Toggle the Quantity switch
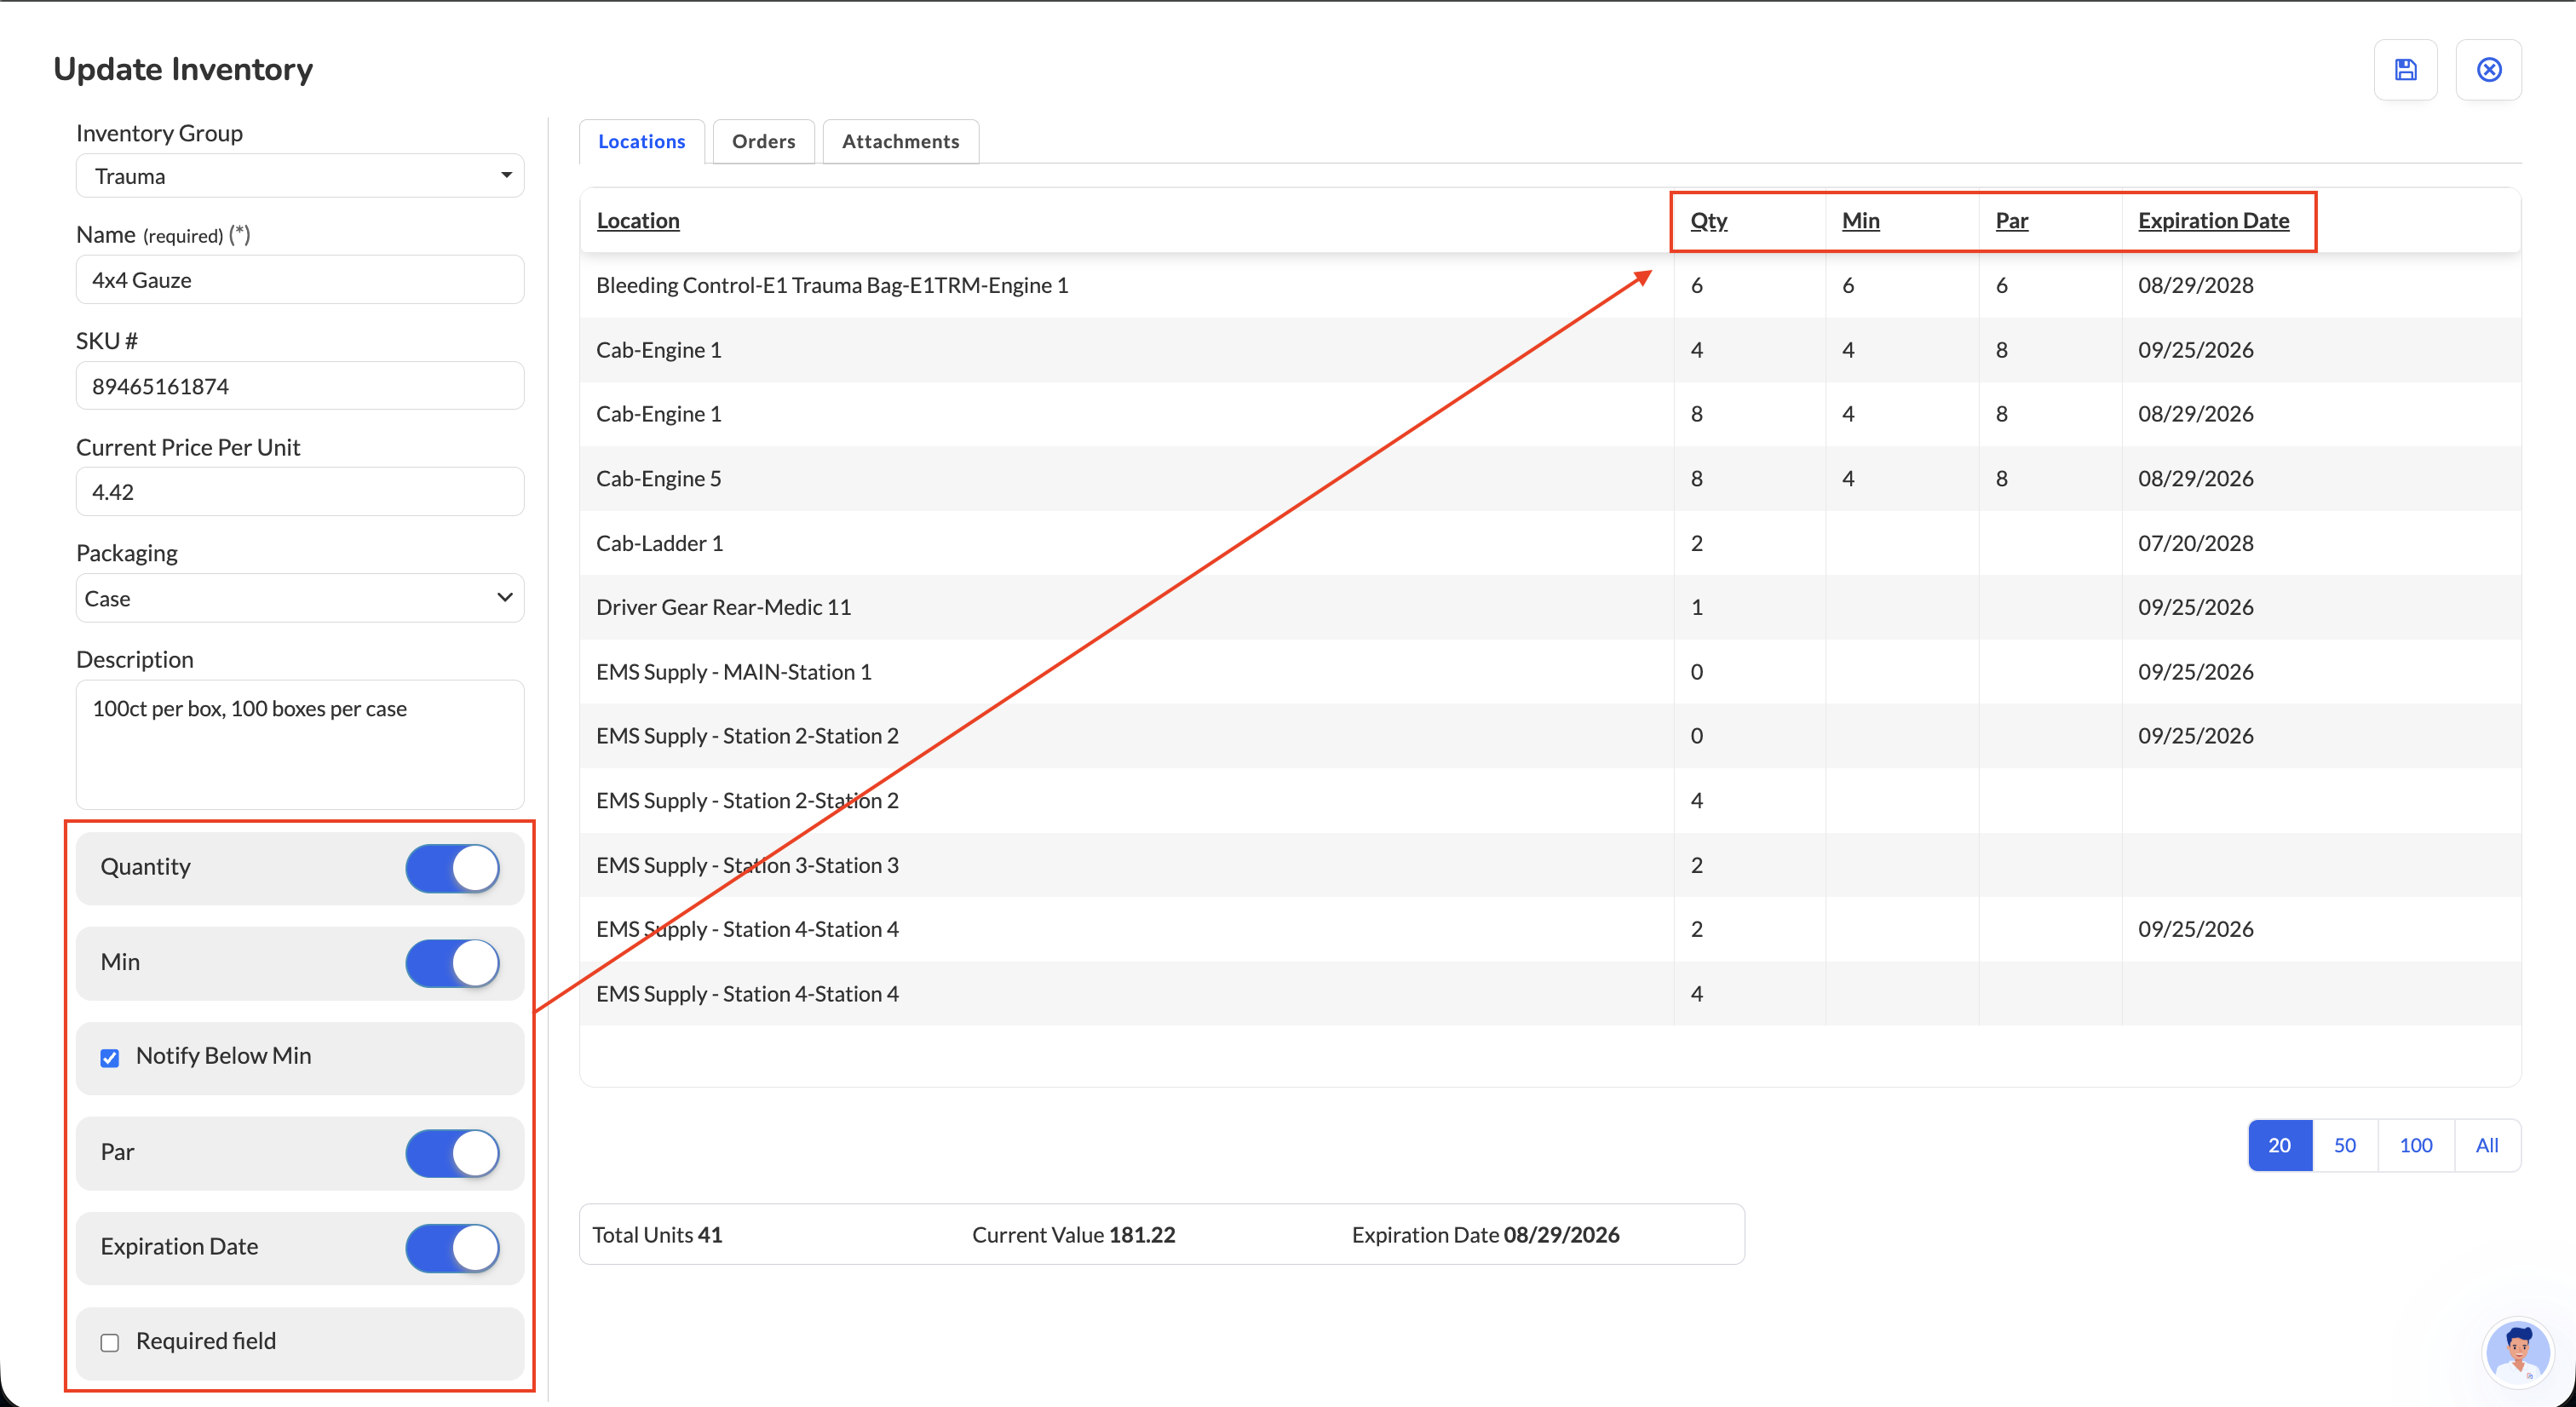 click(452, 867)
